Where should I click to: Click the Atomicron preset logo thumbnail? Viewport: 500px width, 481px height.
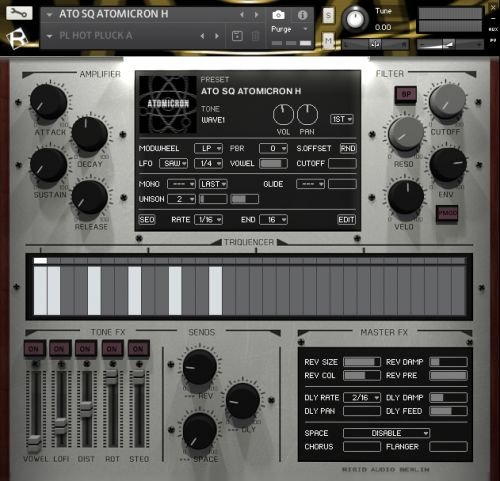168,104
